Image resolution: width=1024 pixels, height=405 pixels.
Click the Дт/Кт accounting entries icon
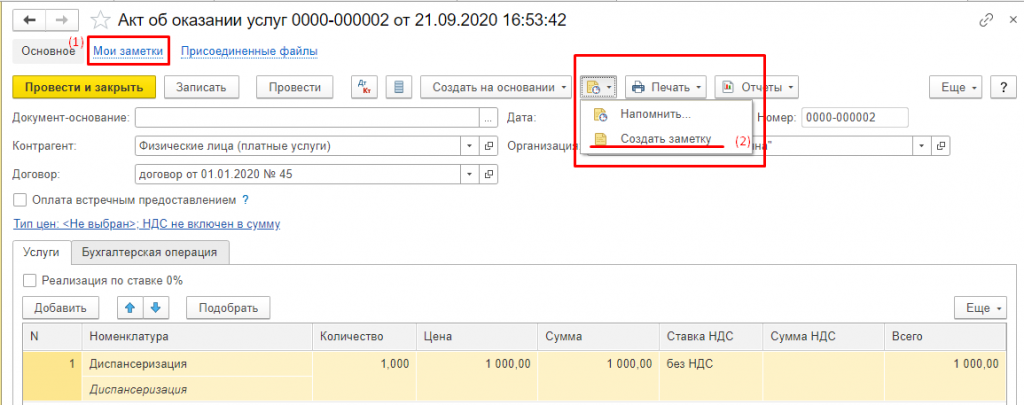(x=364, y=87)
